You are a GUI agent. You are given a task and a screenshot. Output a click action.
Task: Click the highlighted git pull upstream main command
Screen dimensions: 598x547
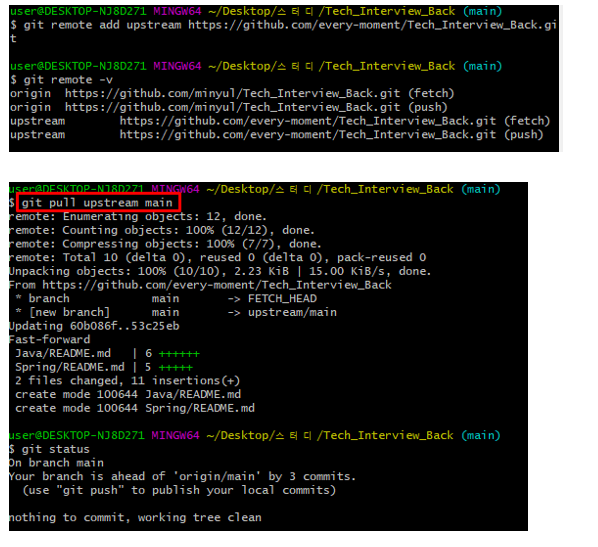point(98,203)
